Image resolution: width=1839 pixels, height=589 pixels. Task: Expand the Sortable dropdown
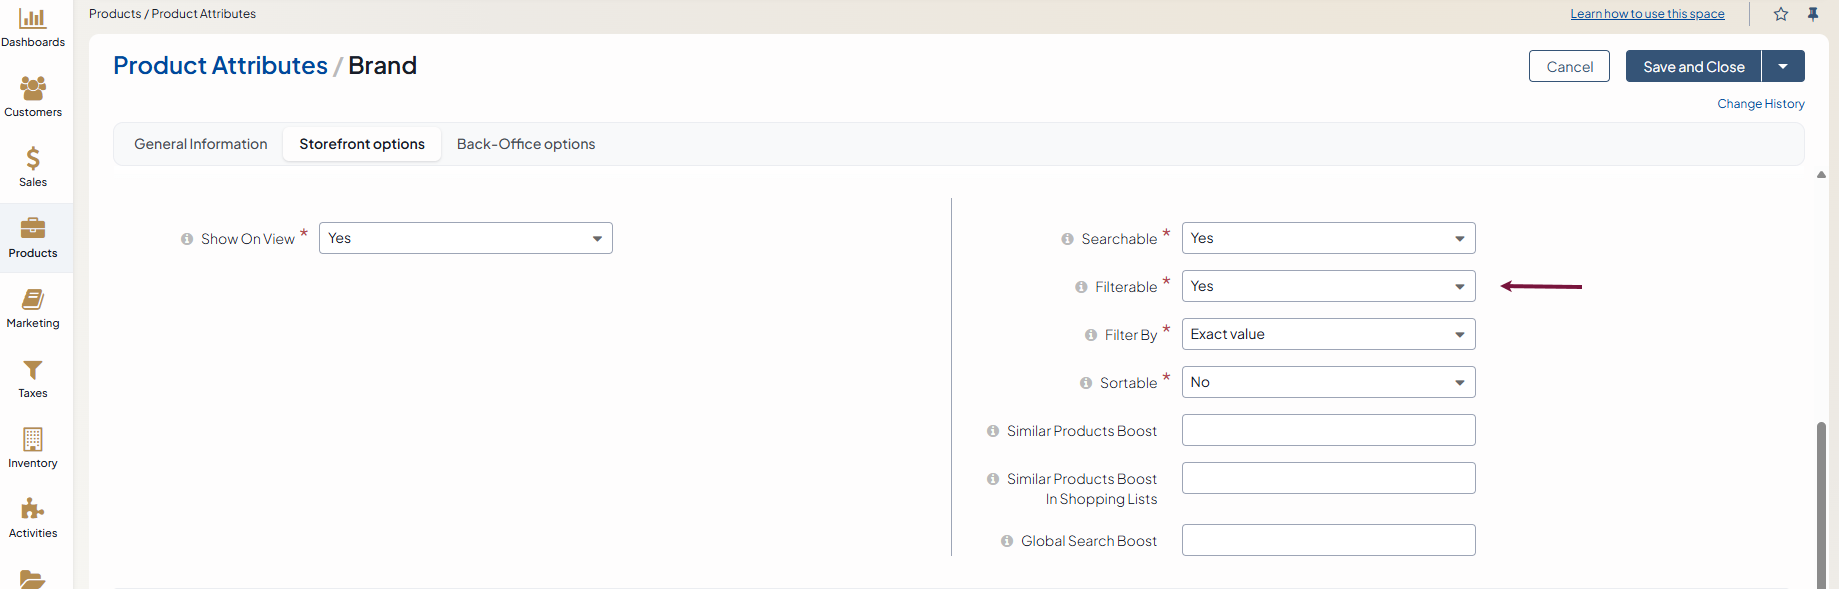[1328, 382]
